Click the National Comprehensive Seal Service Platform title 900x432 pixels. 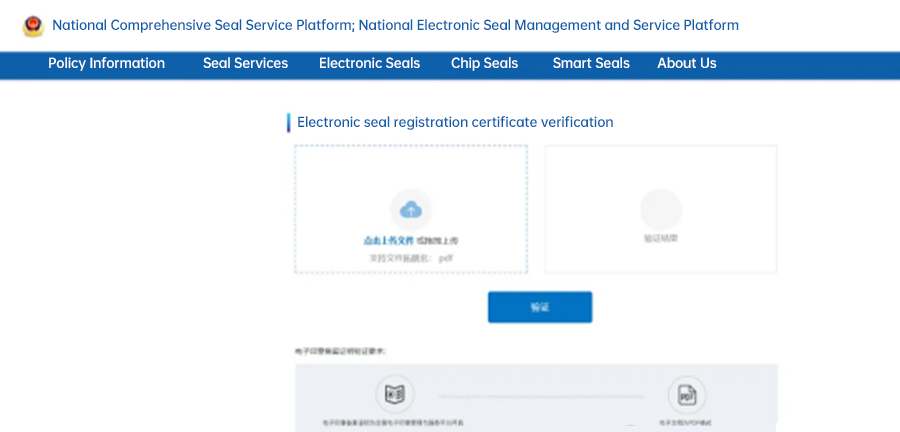[x=395, y=25]
